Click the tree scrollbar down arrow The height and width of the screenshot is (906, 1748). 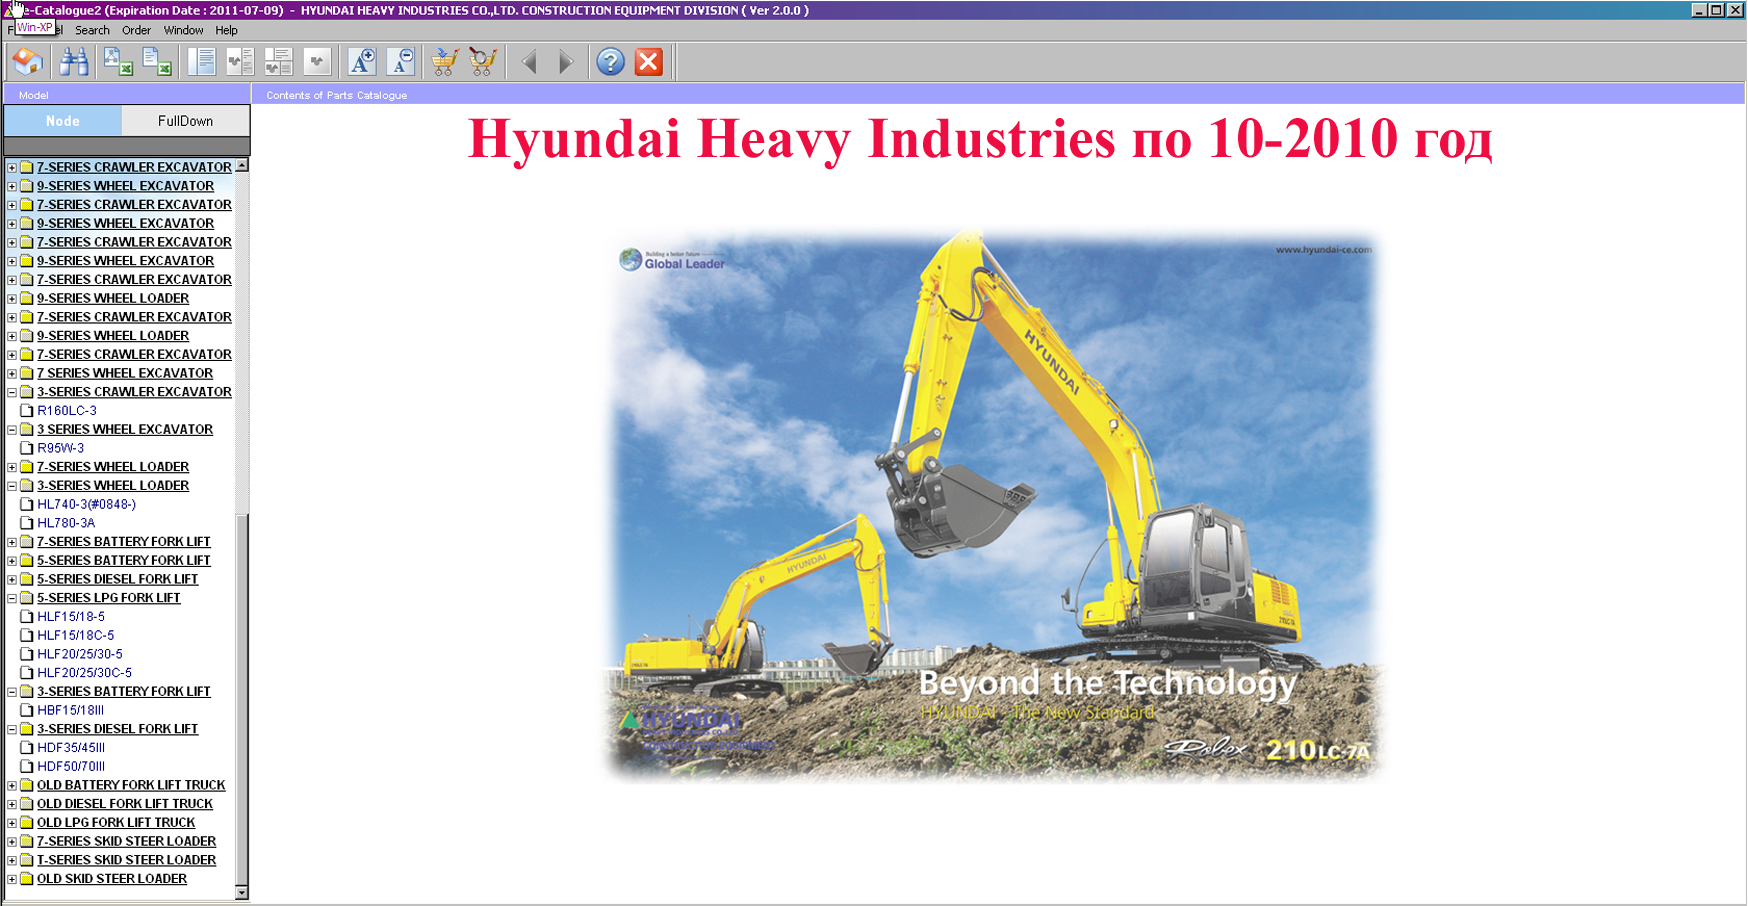tap(241, 892)
